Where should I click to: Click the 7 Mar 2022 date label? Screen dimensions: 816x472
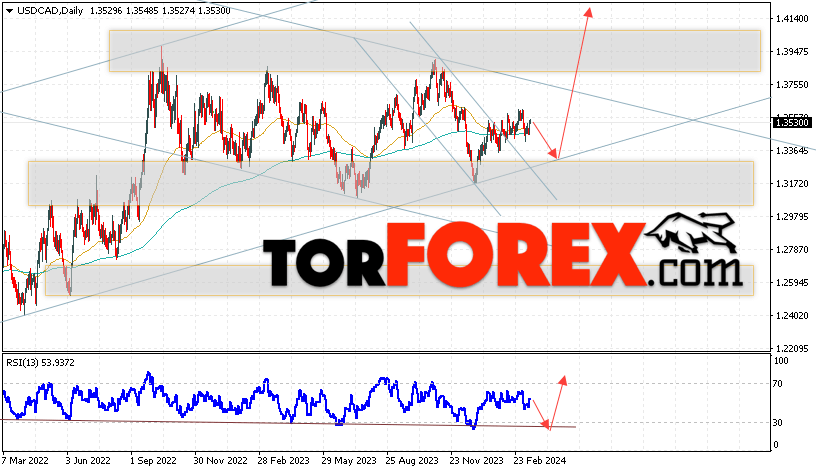pyautogui.click(x=25, y=461)
